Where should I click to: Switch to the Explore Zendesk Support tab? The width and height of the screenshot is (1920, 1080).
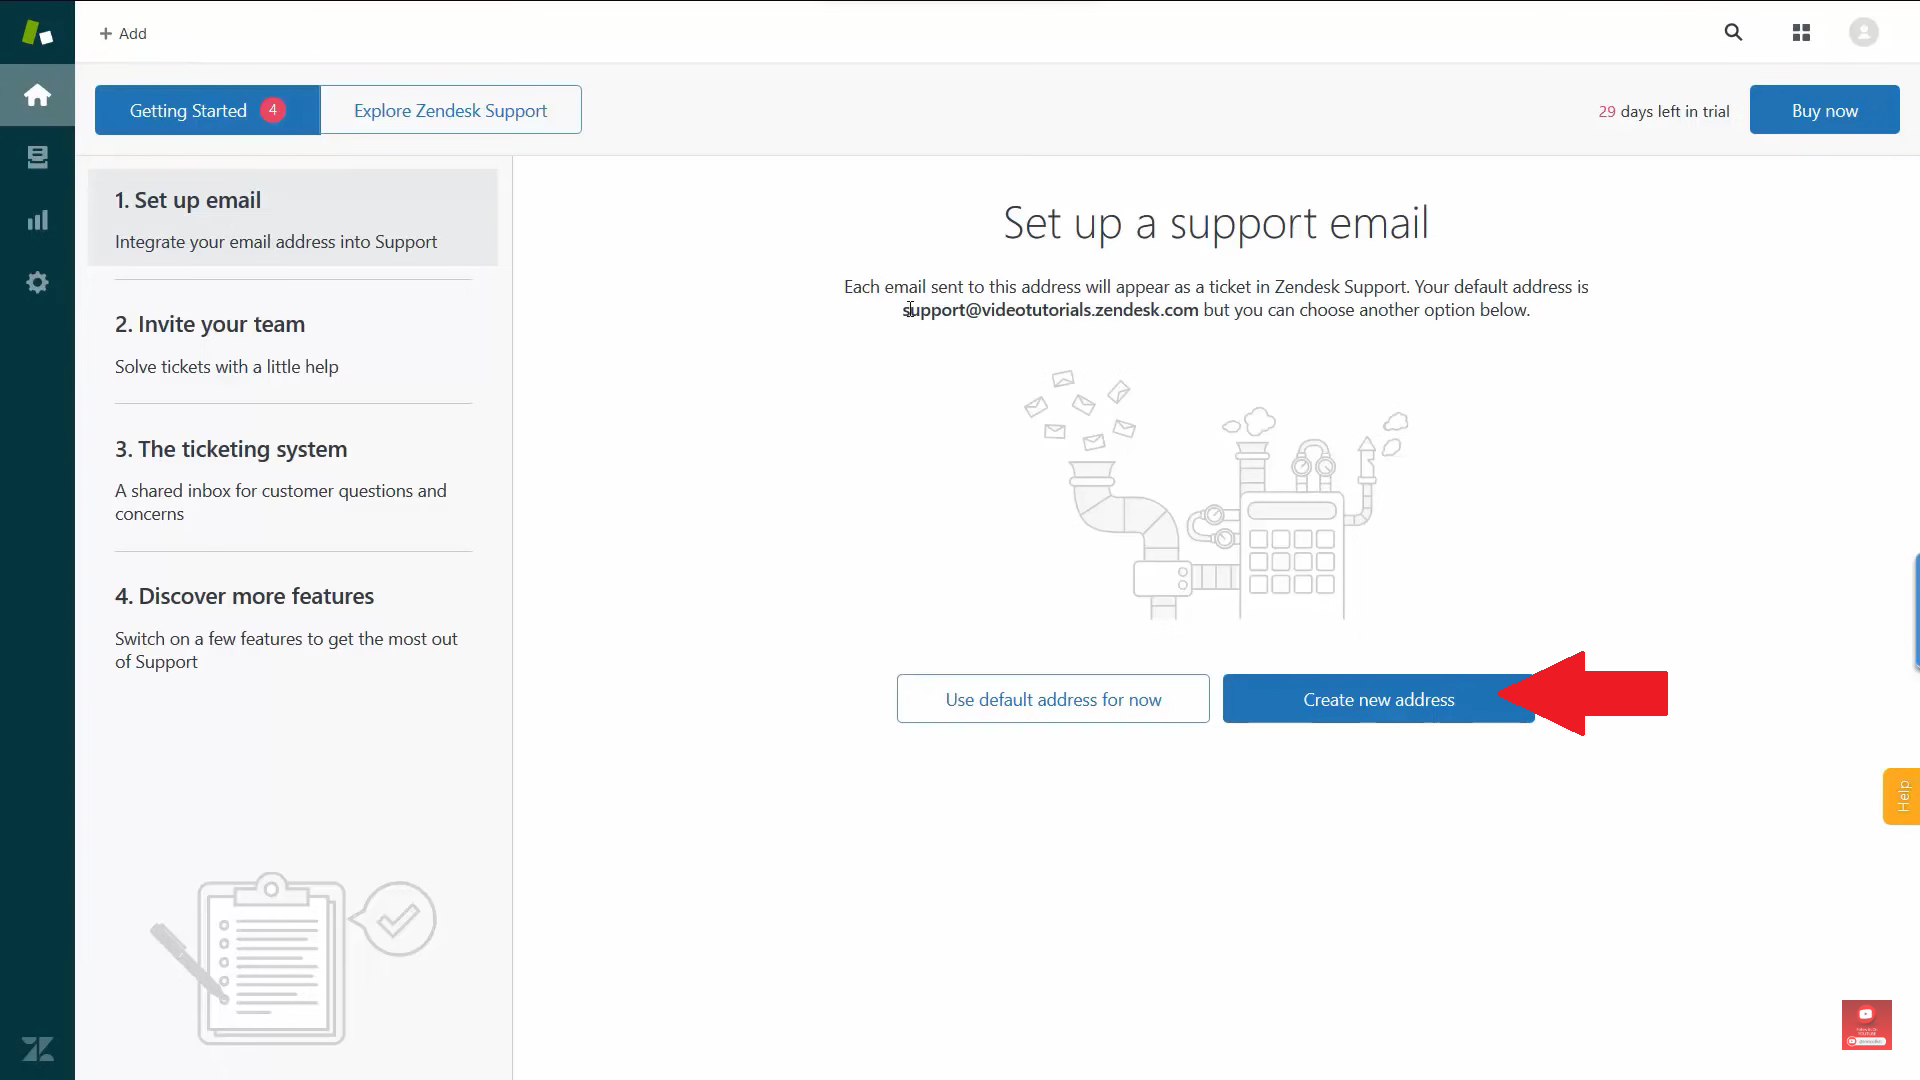click(x=450, y=110)
